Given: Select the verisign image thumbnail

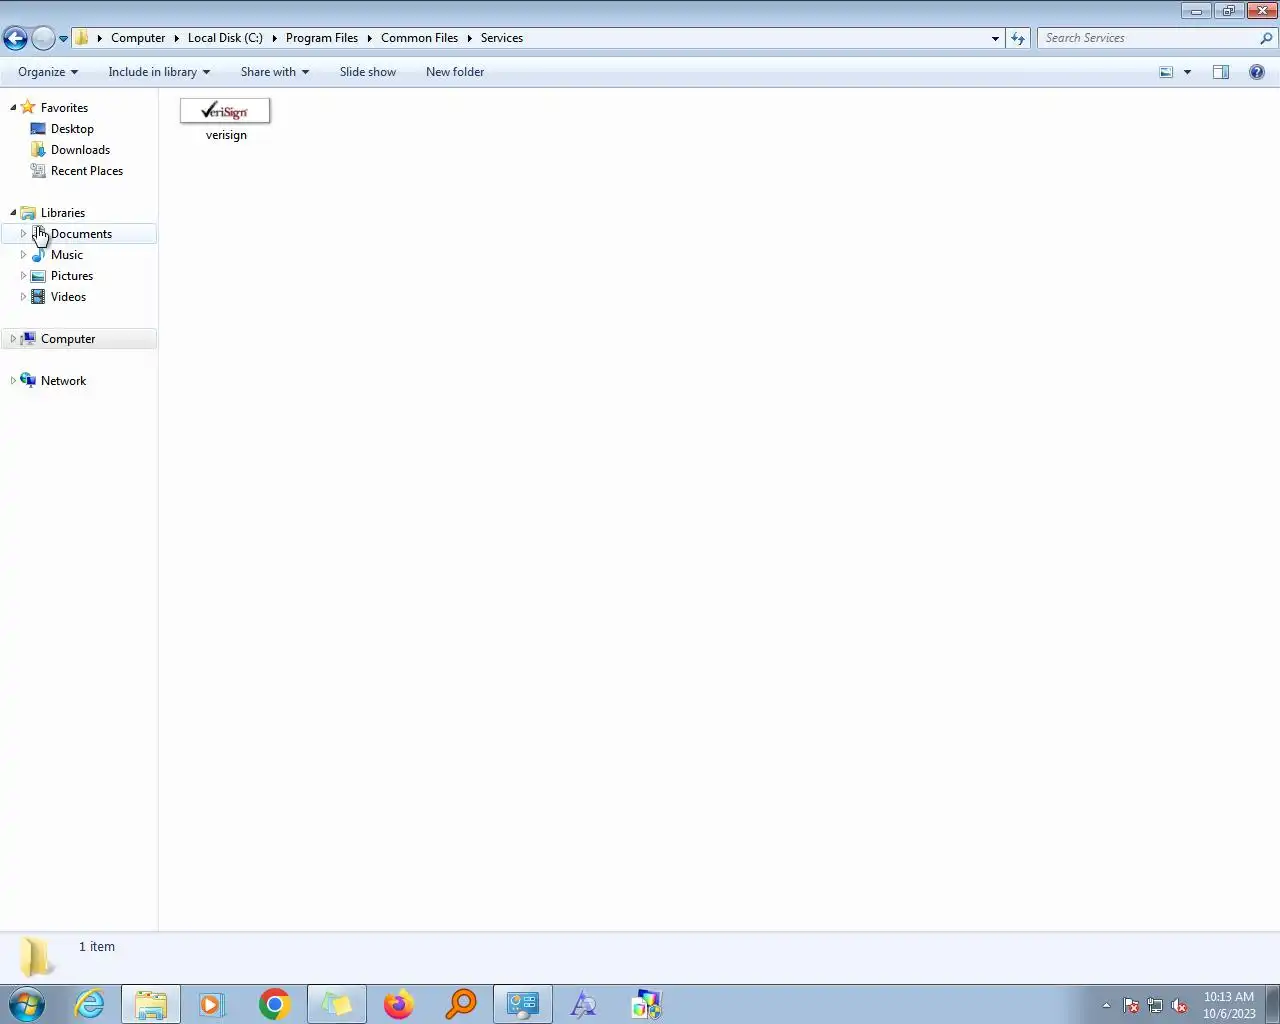Looking at the screenshot, I should coord(225,111).
